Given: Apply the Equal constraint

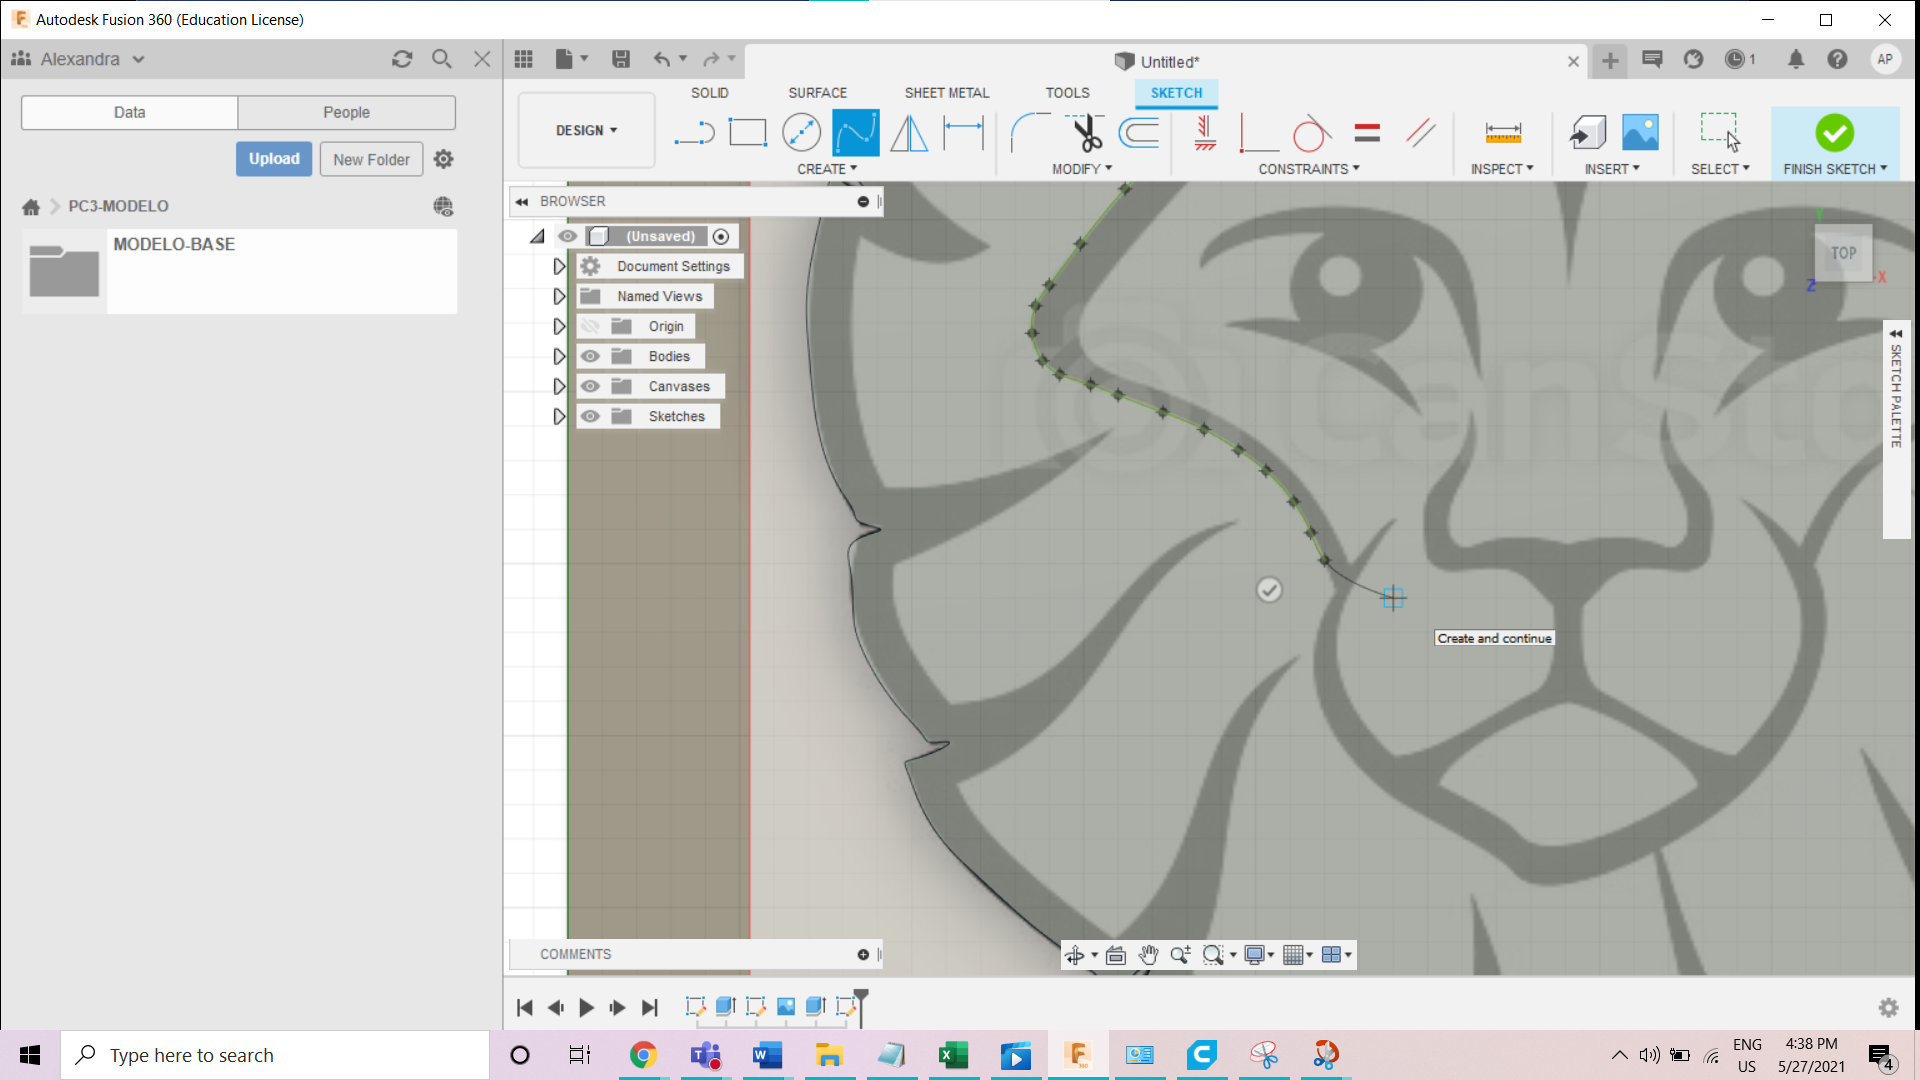Looking at the screenshot, I should tap(1367, 132).
